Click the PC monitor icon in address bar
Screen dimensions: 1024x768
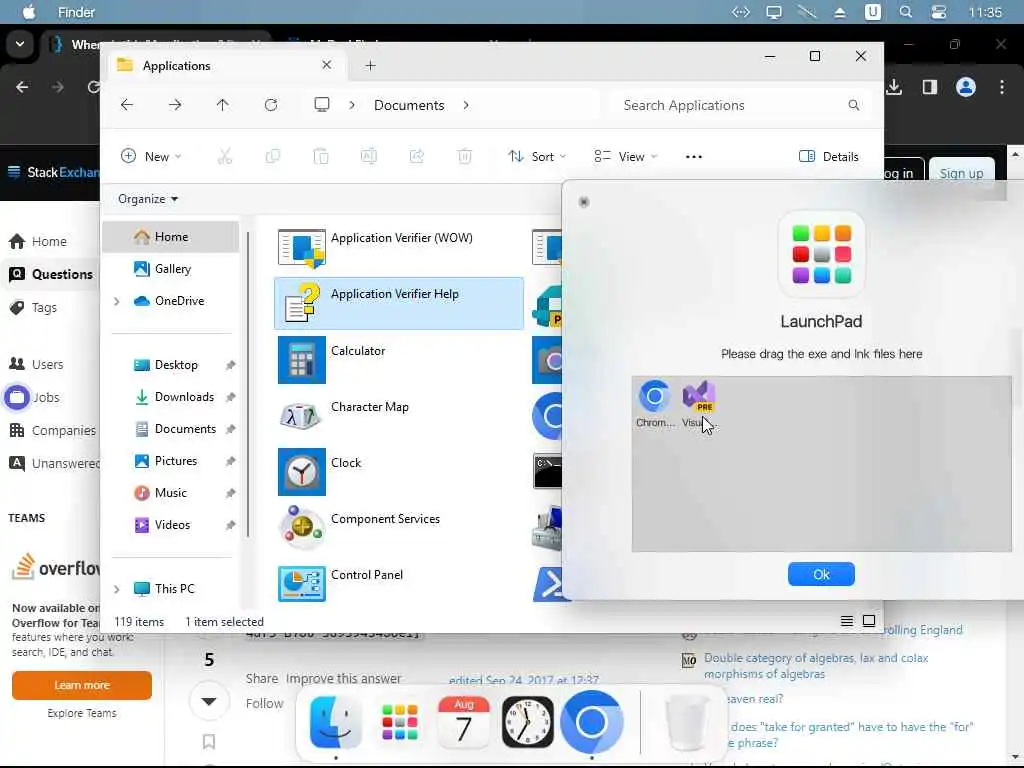click(321, 105)
